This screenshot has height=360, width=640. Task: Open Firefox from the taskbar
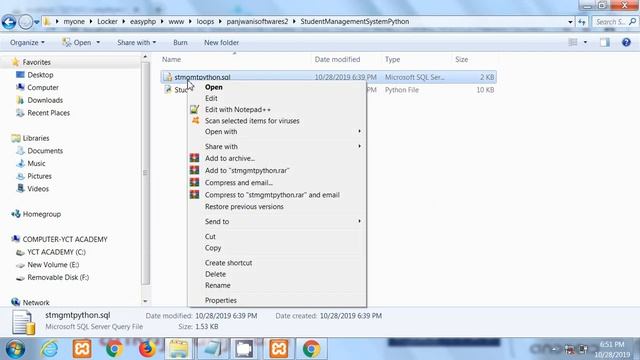(147, 349)
